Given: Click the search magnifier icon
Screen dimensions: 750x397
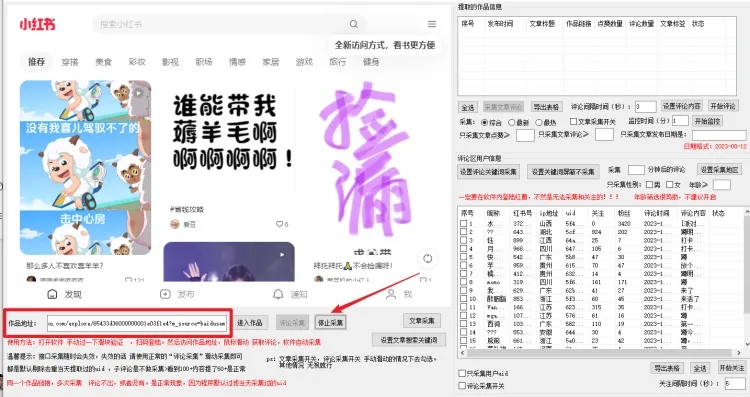Looking at the screenshot, I should [x=353, y=24].
